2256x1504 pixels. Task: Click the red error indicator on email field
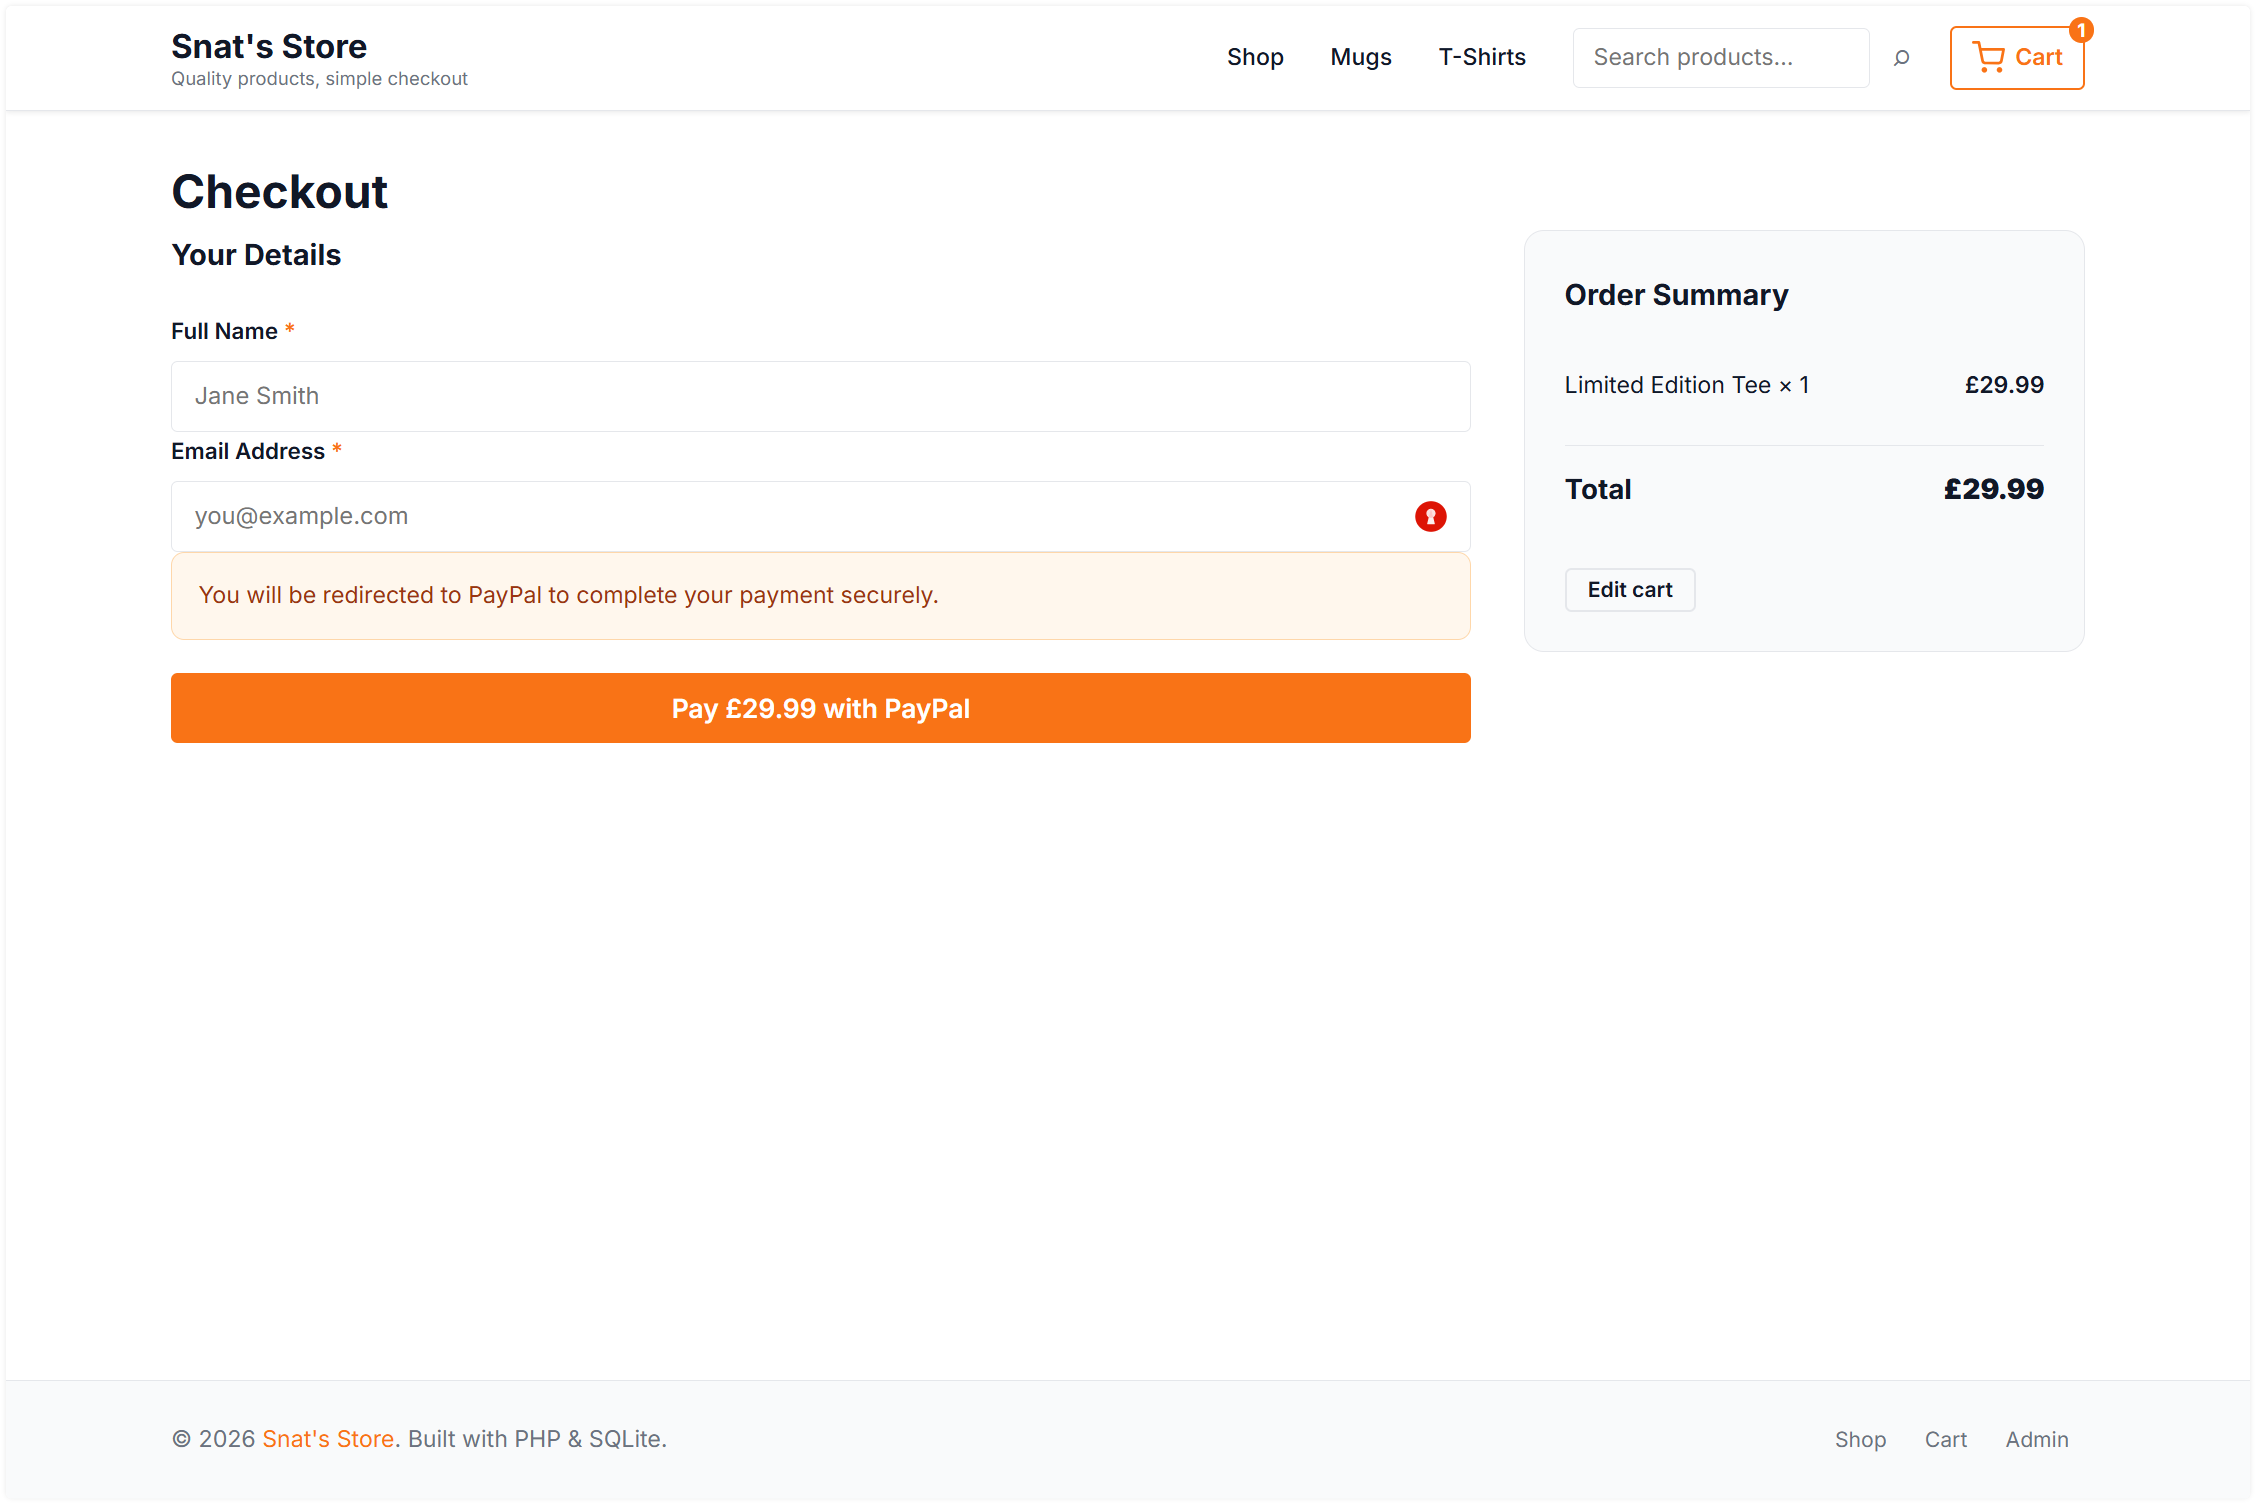coord(1431,516)
